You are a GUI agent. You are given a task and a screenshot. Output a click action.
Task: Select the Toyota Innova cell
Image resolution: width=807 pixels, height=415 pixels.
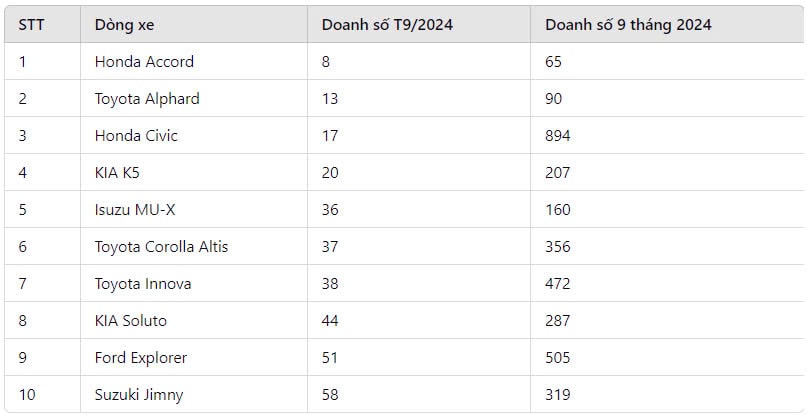pos(194,284)
